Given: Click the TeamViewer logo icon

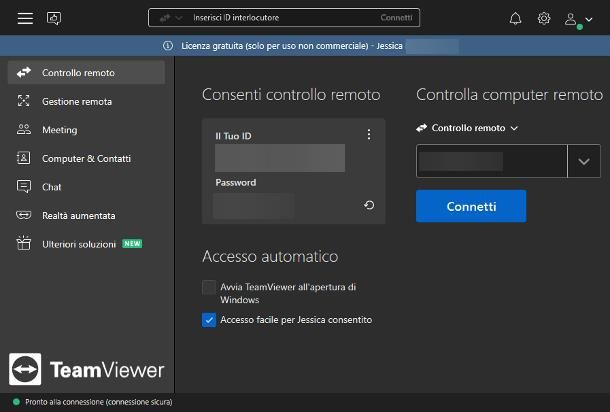Looking at the screenshot, I should pos(25,369).
